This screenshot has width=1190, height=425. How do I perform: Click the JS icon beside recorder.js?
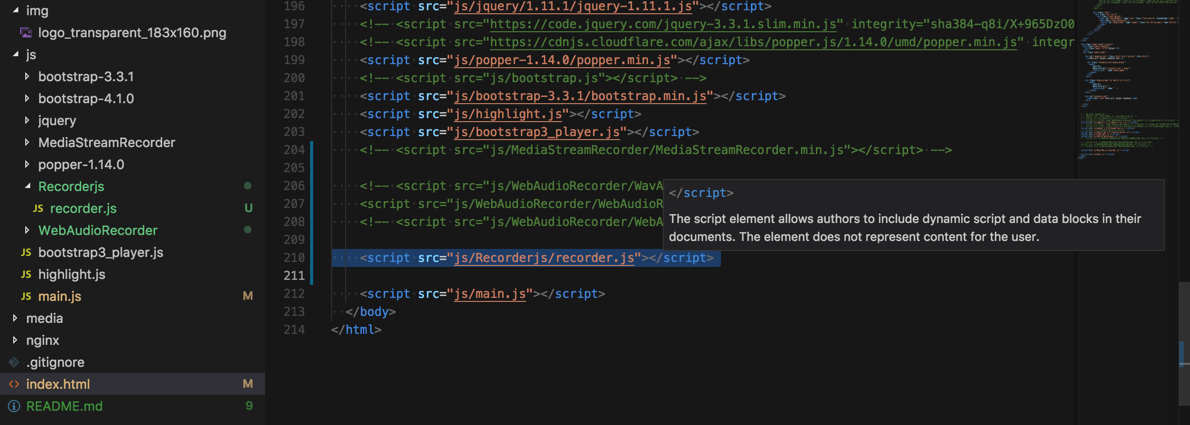tap(38, 208)
